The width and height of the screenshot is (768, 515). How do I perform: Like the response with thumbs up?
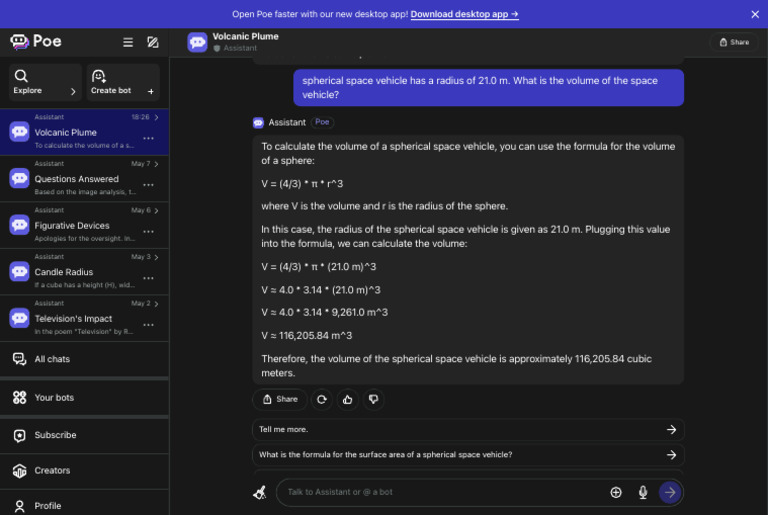[x=347, y=399]
